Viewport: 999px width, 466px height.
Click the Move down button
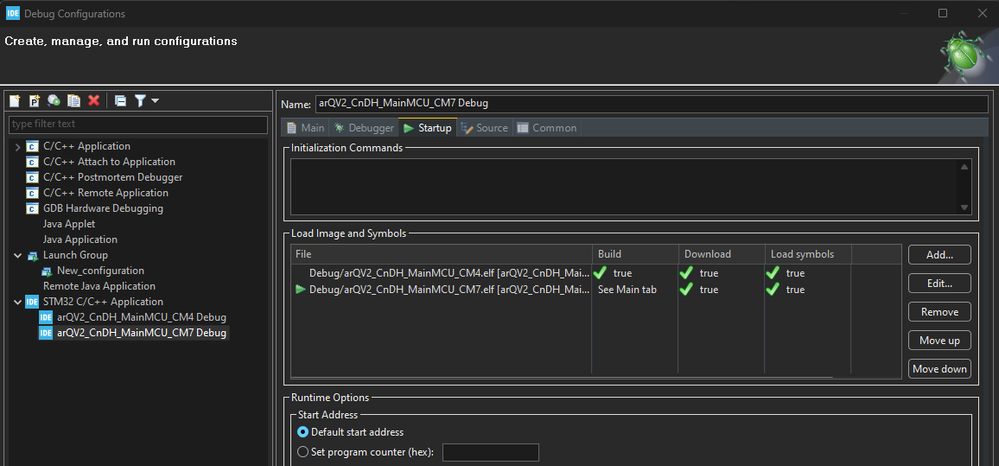pyautogui.click(x=939, y=368)
